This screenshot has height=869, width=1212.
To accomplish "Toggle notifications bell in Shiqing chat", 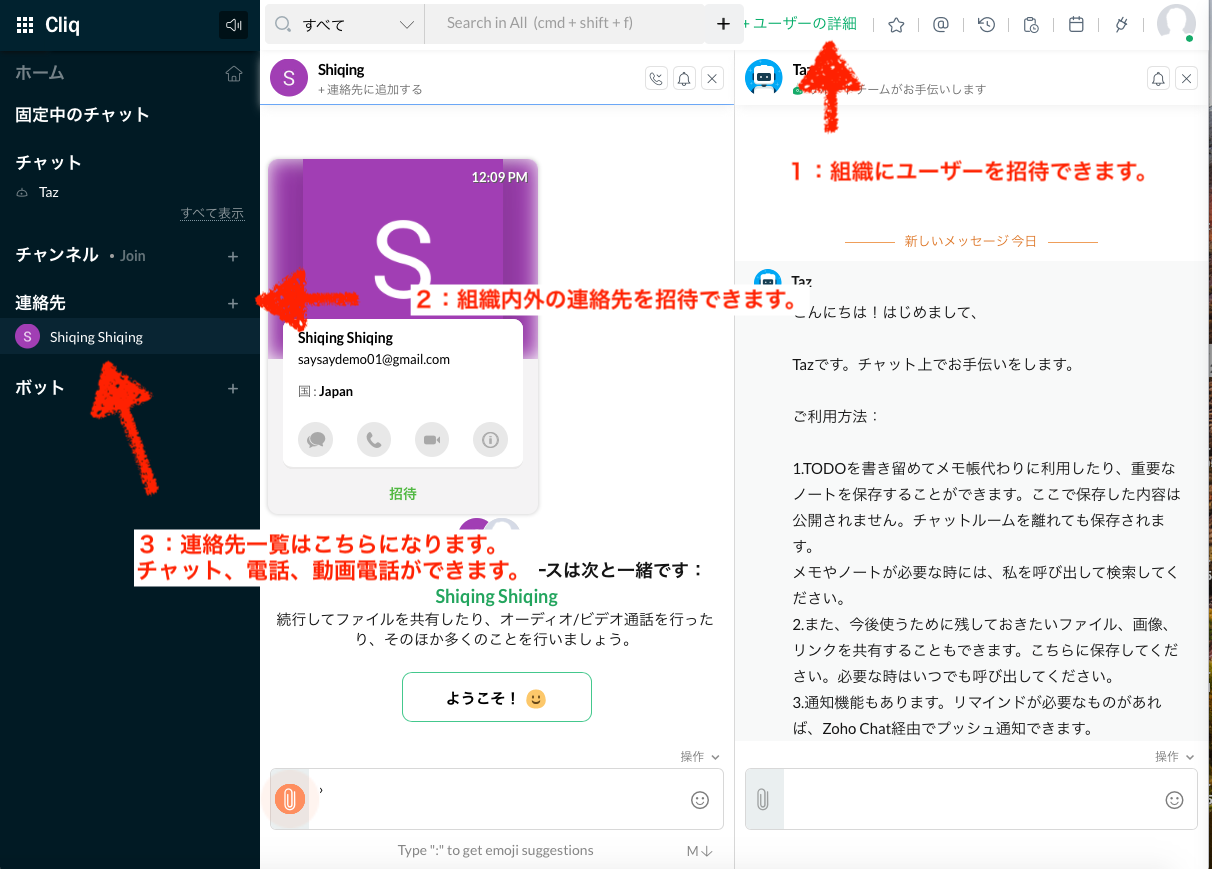I will 684,78.
